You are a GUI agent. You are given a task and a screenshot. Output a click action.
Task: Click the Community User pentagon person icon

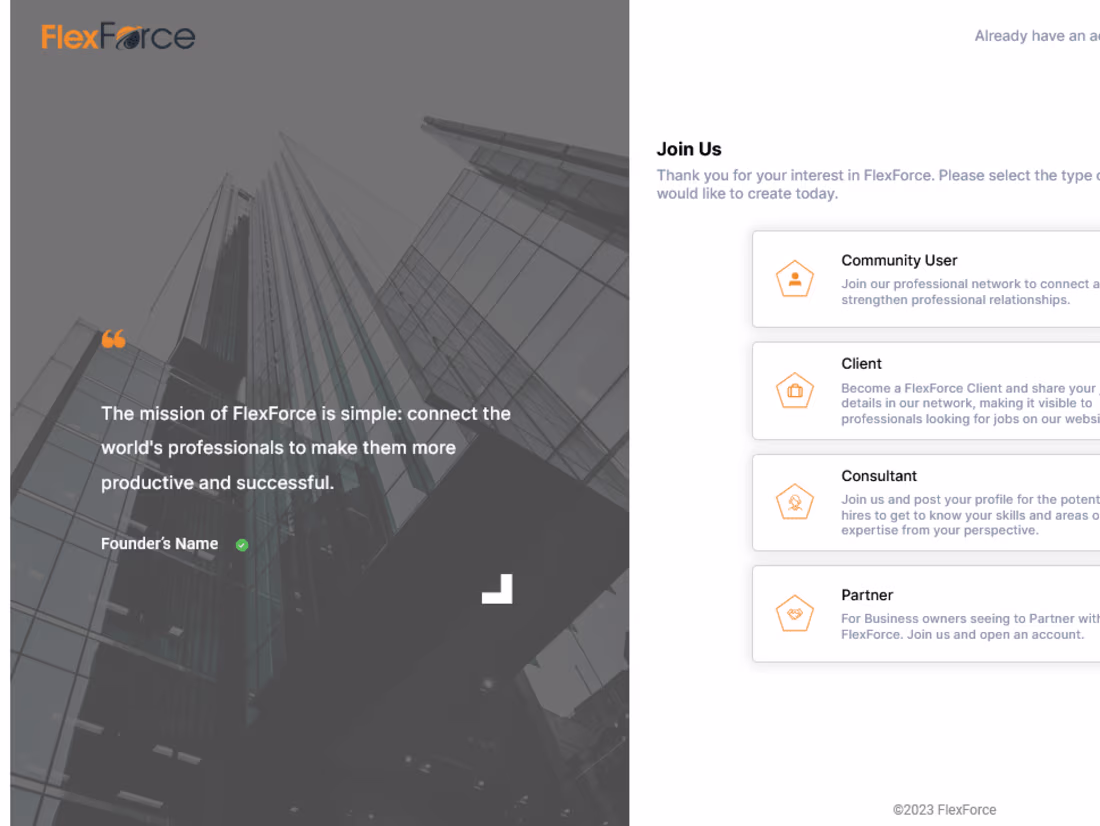pyautogui.click(x=794, y=279)
